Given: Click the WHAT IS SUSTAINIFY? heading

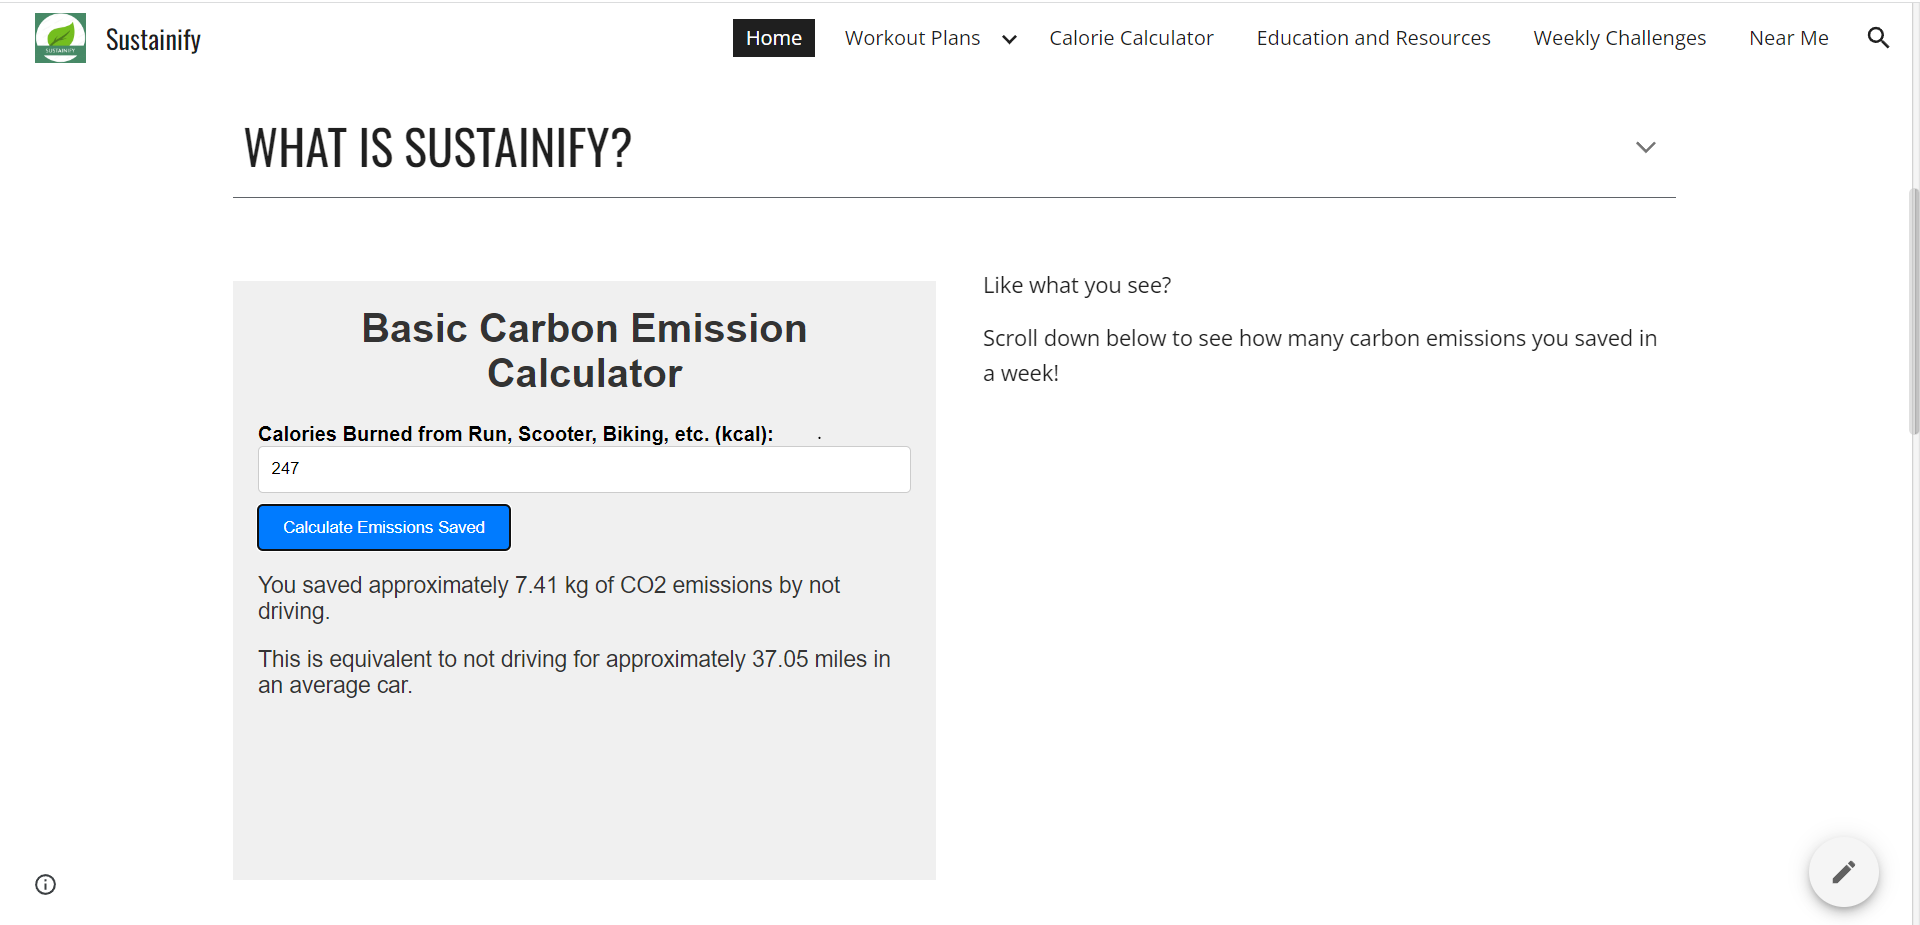Looking at the screenshot, I should point(438,148).
